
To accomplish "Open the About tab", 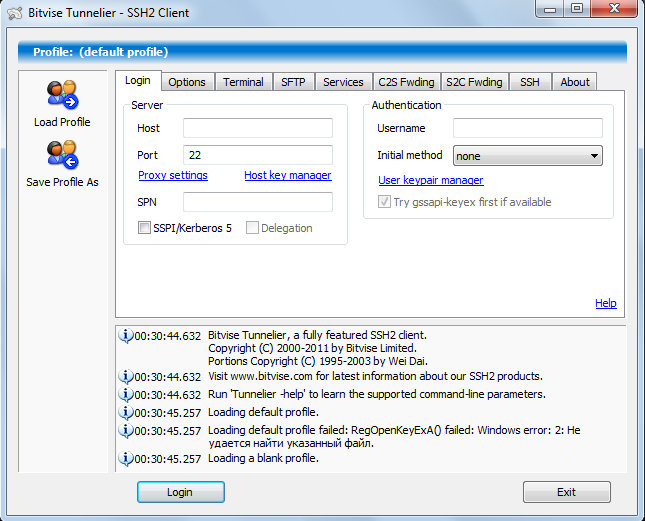I will pos(575,82).
